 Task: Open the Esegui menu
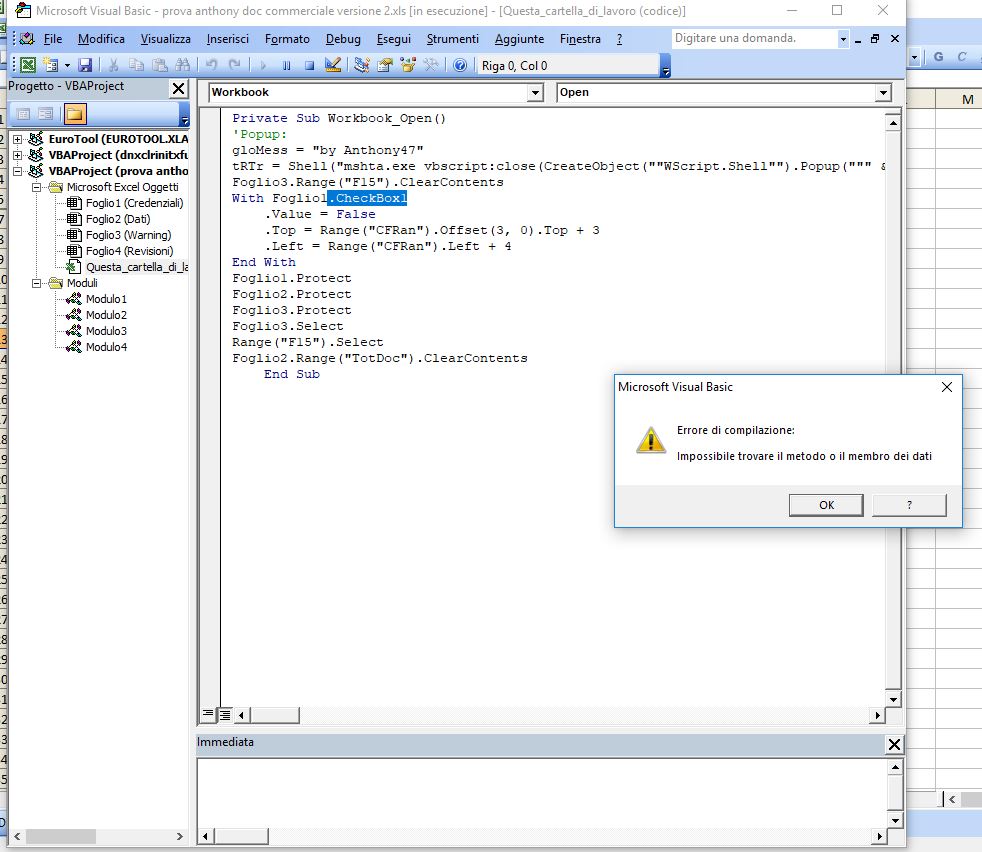pos(393,39)
